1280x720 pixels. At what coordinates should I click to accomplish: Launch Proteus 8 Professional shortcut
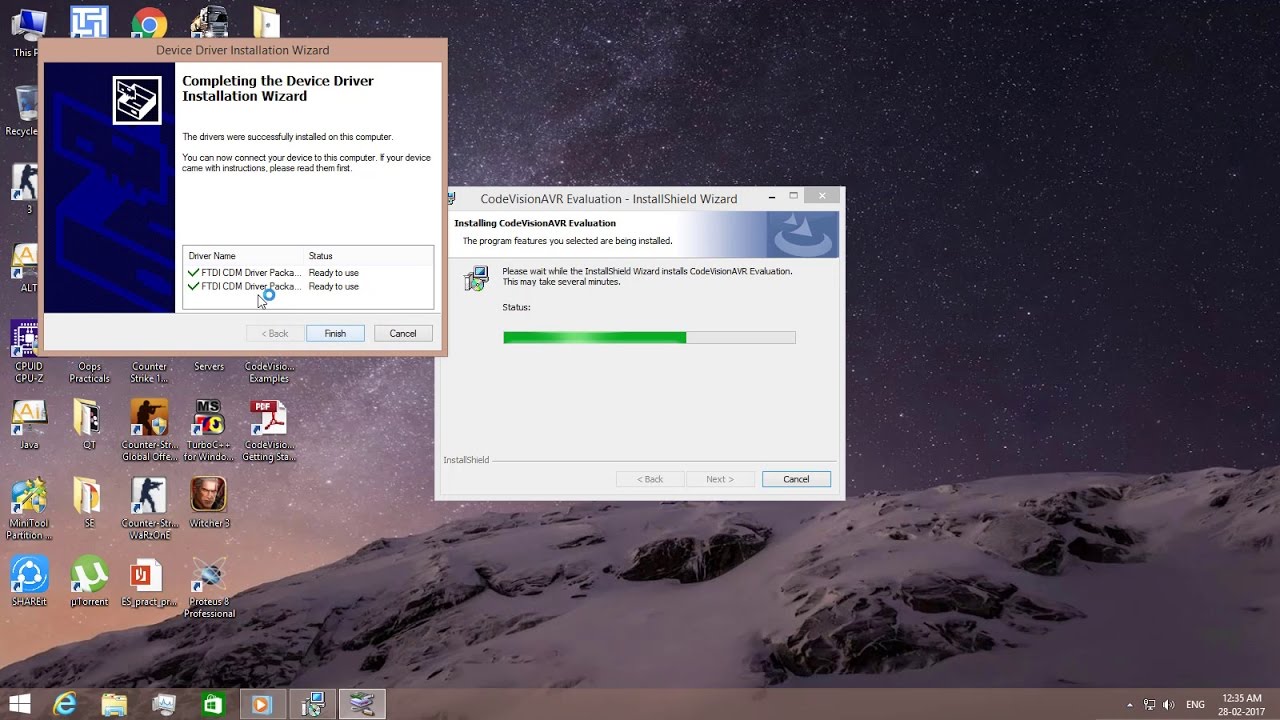pyautogui.click(x=209, y=588)
